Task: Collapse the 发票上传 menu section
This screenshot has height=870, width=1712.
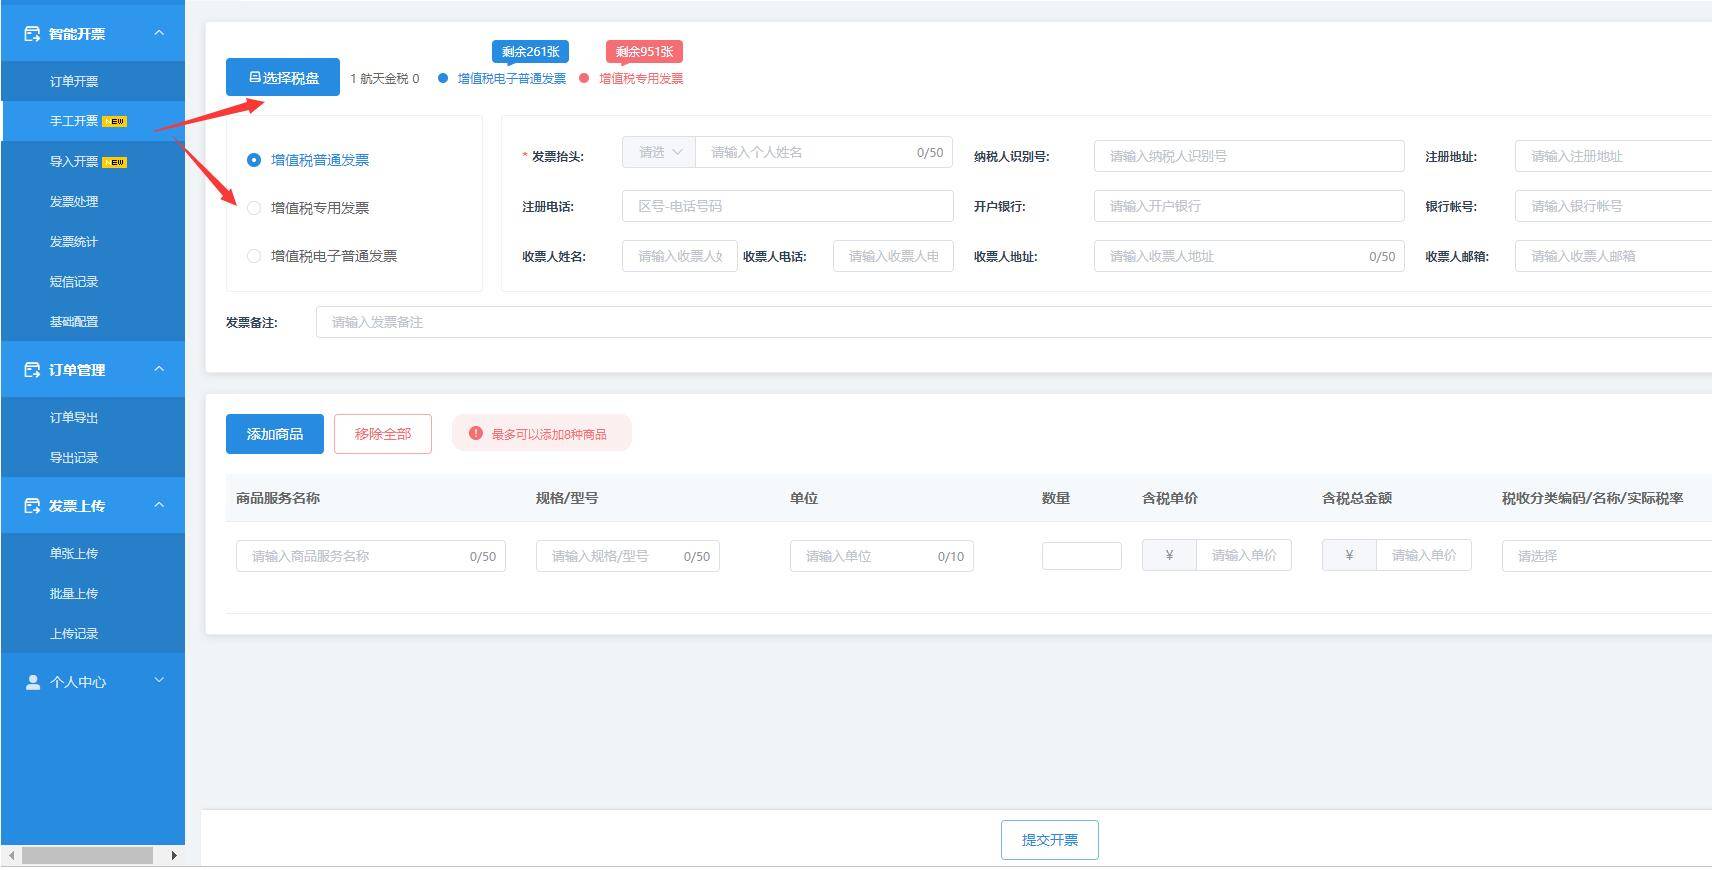Action: [x=159, y=505]
